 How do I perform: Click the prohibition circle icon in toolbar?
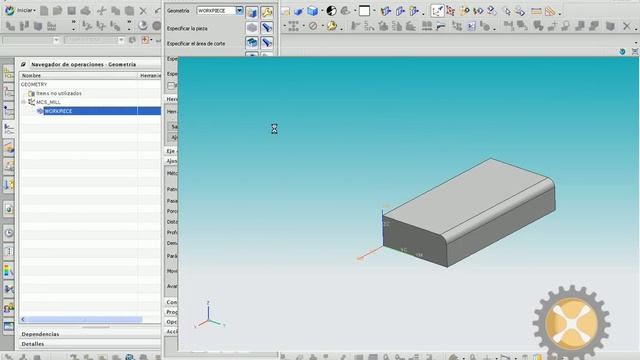click(313, 26)
